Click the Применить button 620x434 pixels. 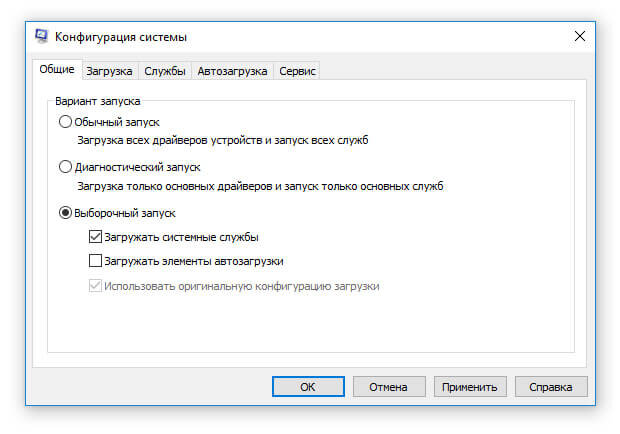coord(470,387)
